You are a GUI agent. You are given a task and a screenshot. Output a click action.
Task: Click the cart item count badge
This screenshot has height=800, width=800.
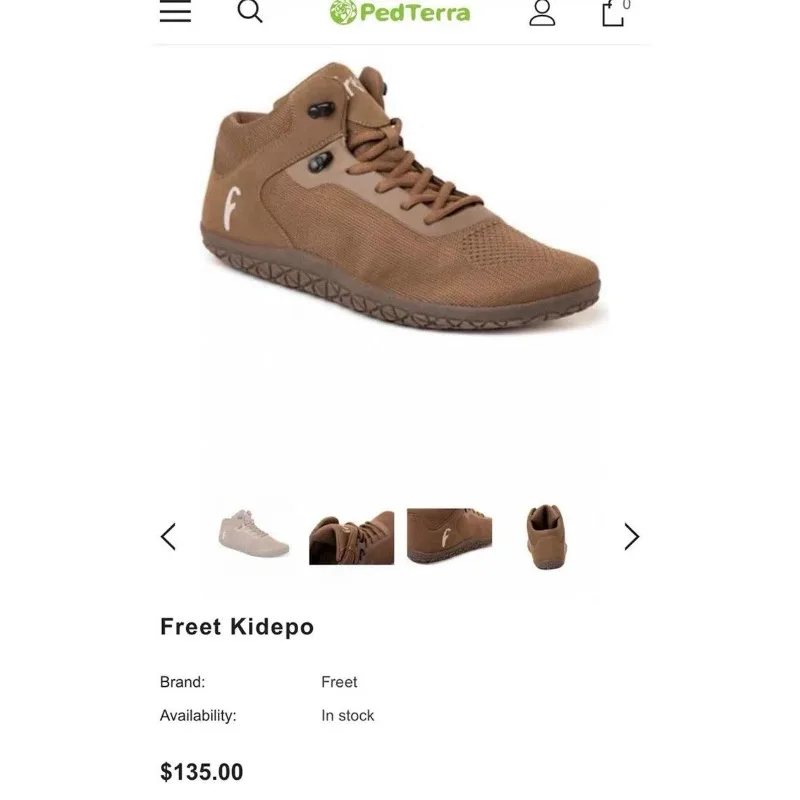click(627, 5)
